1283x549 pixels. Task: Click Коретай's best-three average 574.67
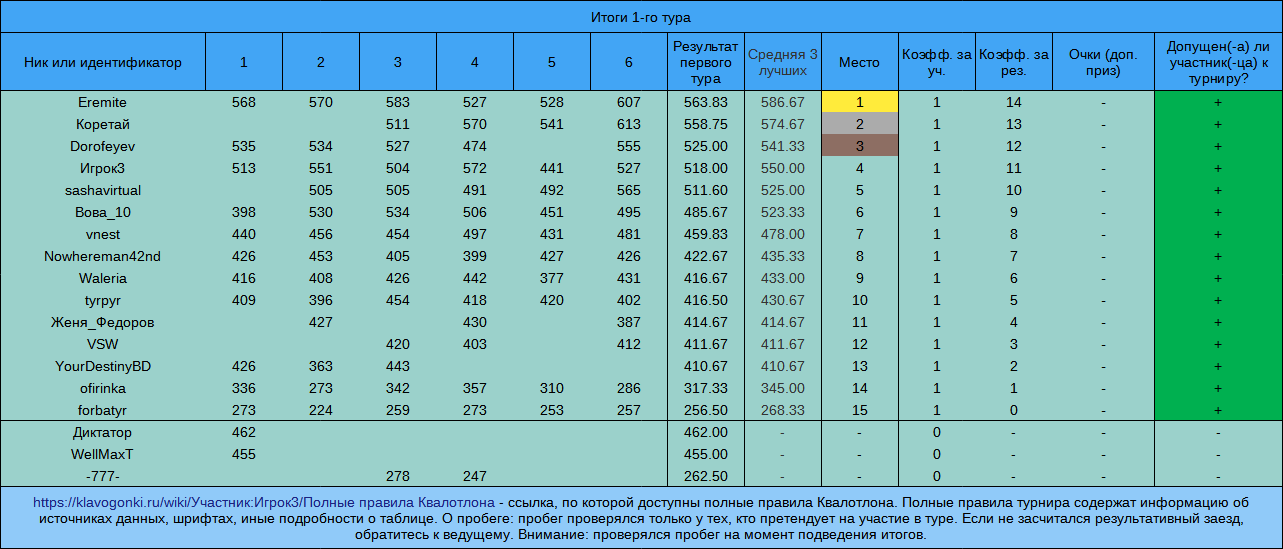[783, 125]
